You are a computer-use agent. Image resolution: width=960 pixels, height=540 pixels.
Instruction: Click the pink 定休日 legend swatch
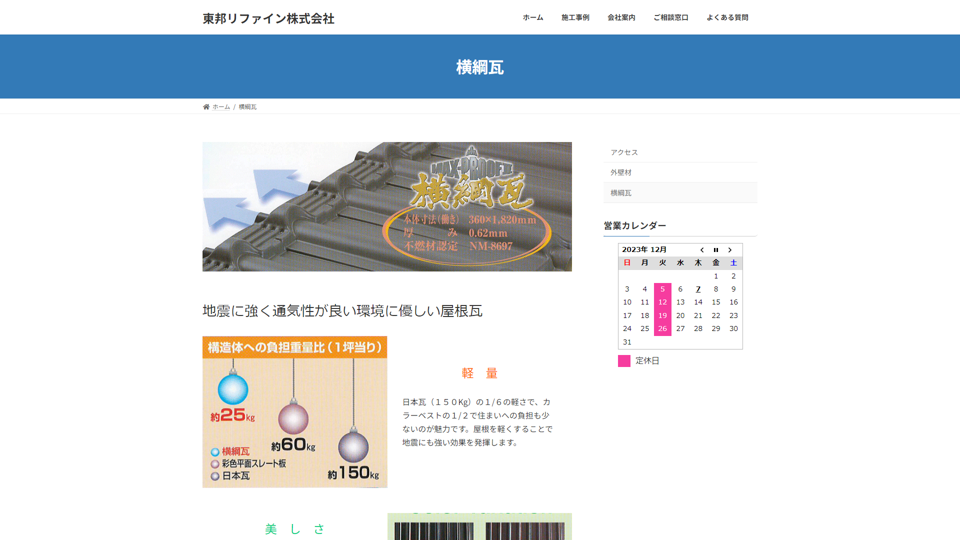[624, 361]
